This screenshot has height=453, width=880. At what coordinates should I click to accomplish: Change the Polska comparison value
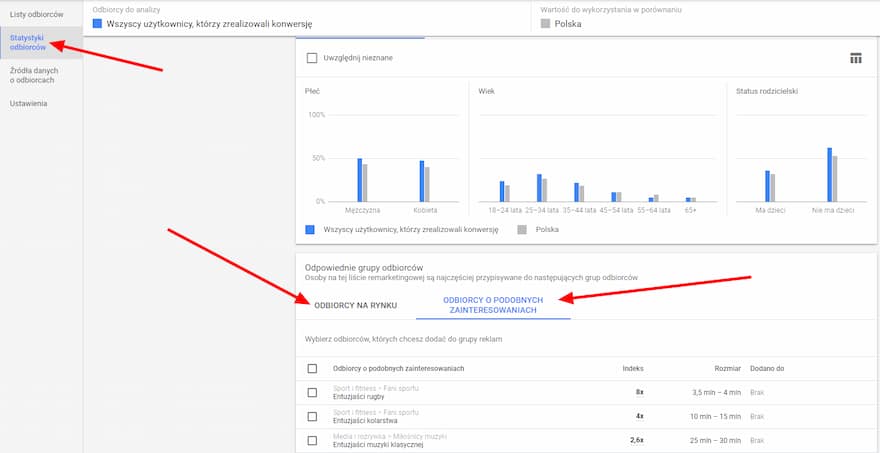(568, 24)
